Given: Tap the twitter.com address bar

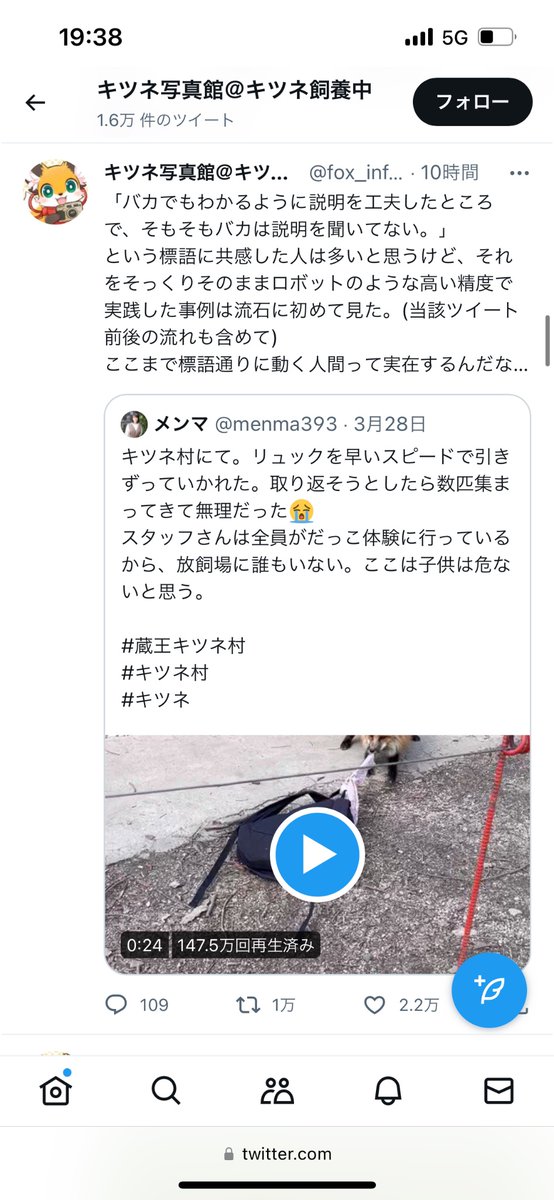Looking at the screenshot, I should tap(277, 1153).
